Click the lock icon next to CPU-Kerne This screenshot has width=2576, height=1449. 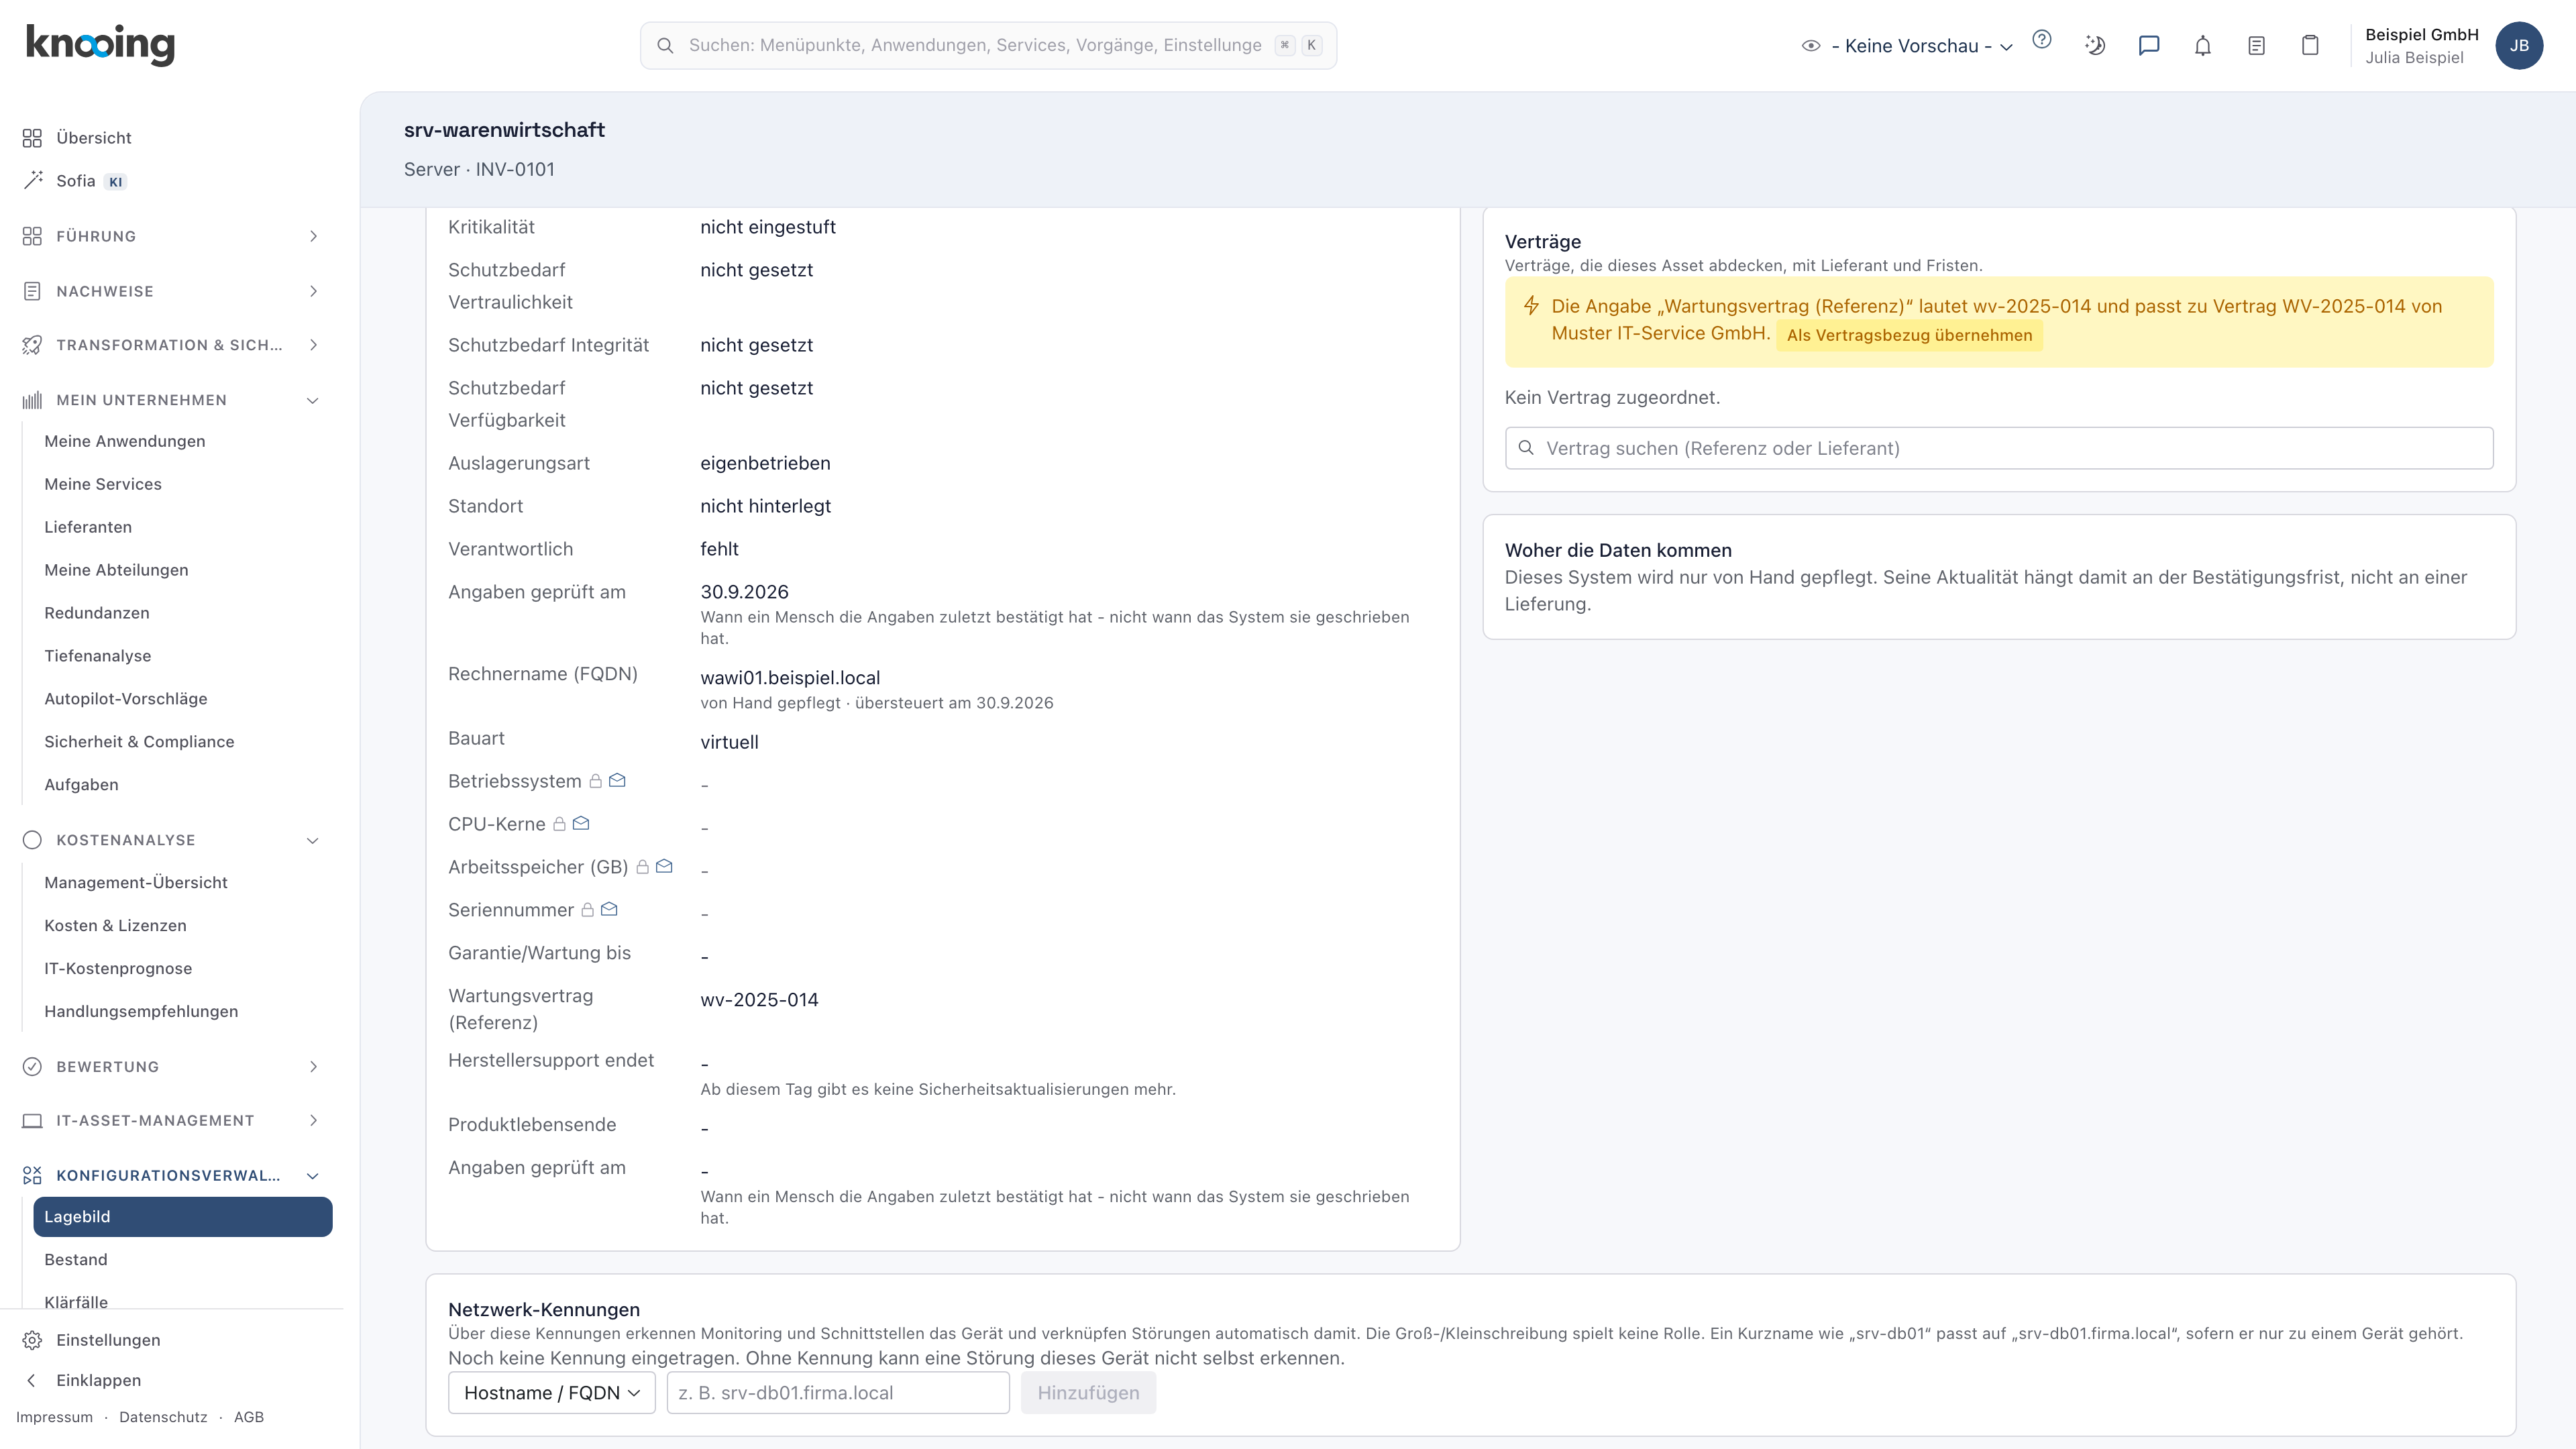pos(560,824)
